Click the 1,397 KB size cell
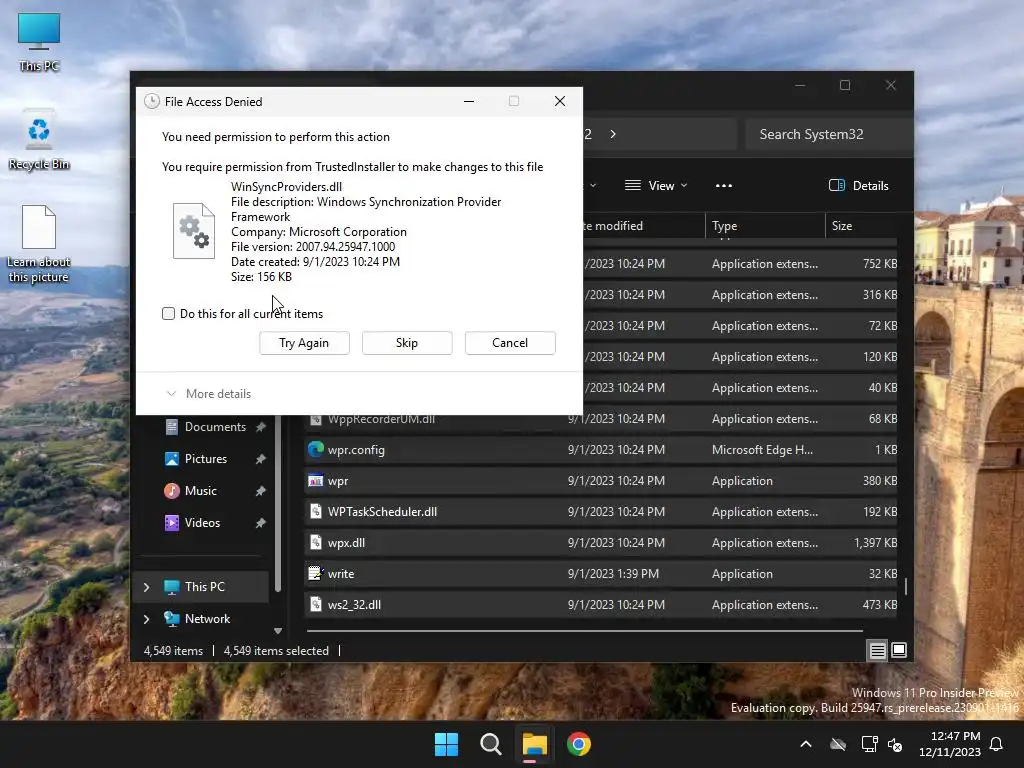Viewport: 1024px width, 768px height. pyautogui.click(x=875, y=543)
